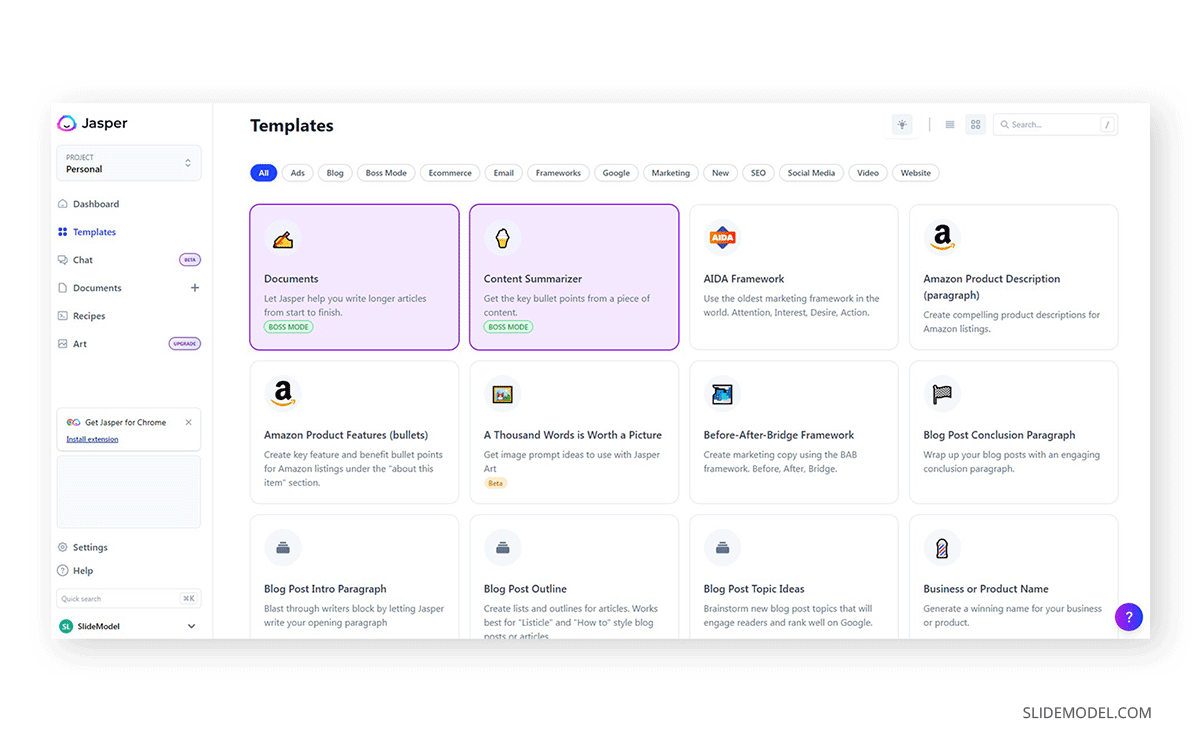Screen dimensions: 1200x743
Task: Filter templates by Website
Action: coord(916,173)
